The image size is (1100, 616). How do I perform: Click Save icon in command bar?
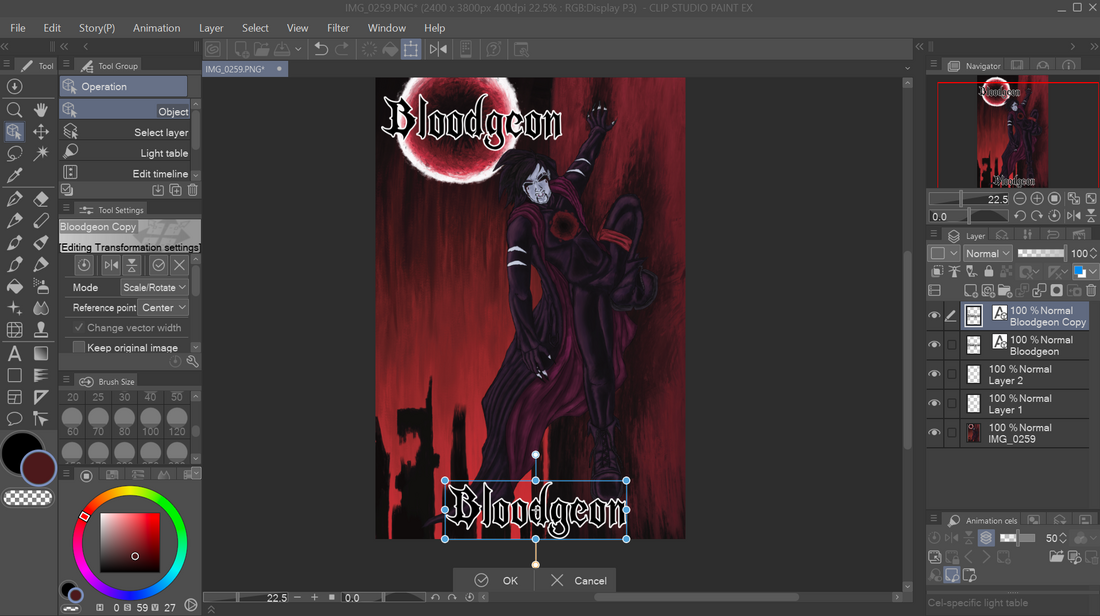click(x=282, y=49)
